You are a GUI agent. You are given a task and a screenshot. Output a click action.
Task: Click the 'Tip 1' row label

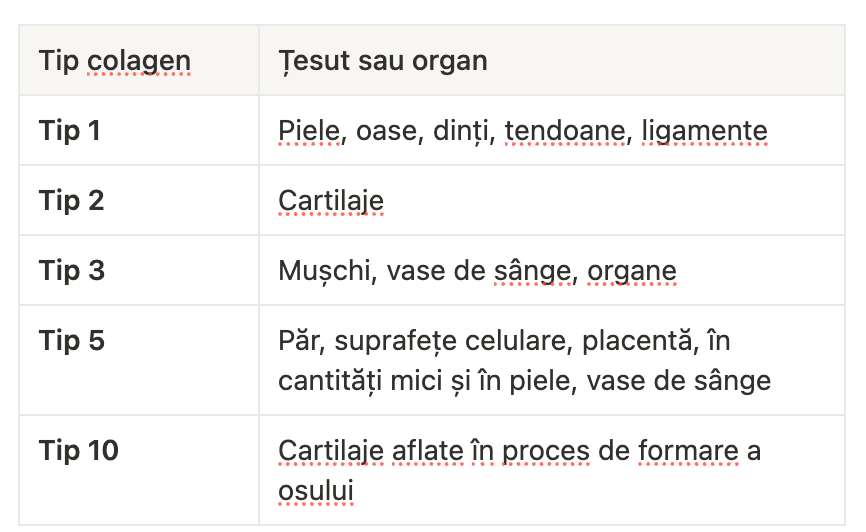139,130
